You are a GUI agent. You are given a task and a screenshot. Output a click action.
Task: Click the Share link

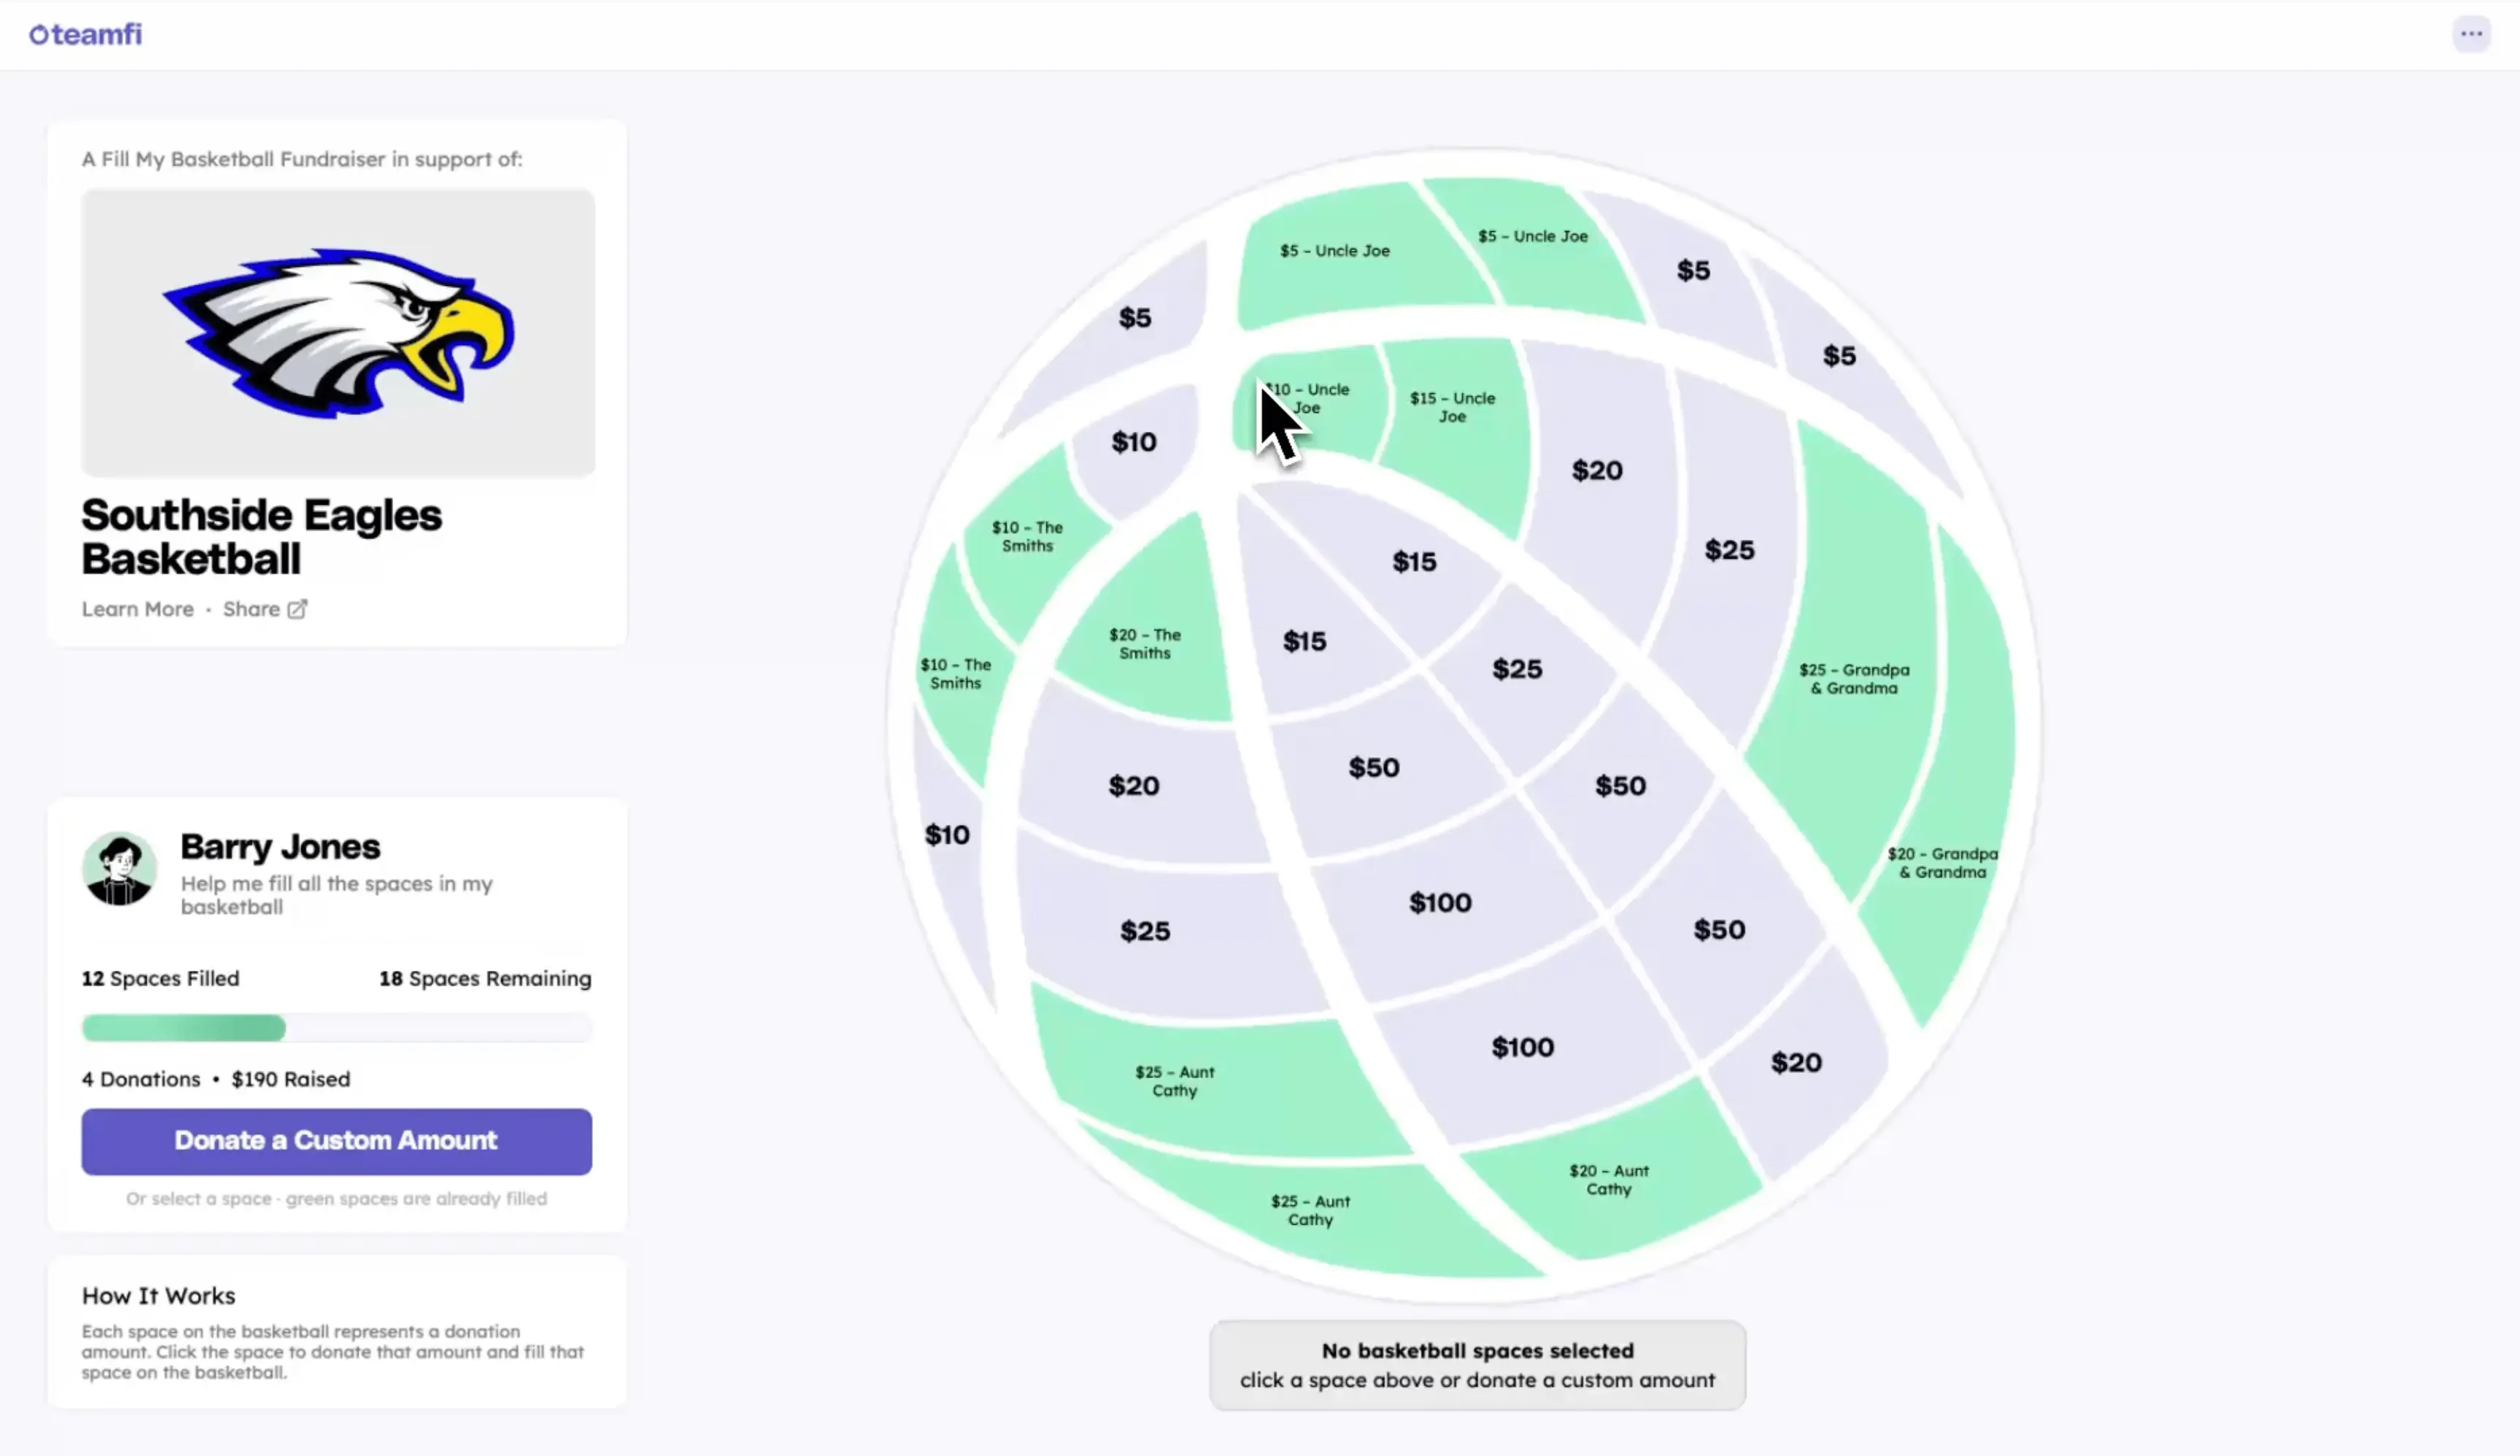point(251,609)
